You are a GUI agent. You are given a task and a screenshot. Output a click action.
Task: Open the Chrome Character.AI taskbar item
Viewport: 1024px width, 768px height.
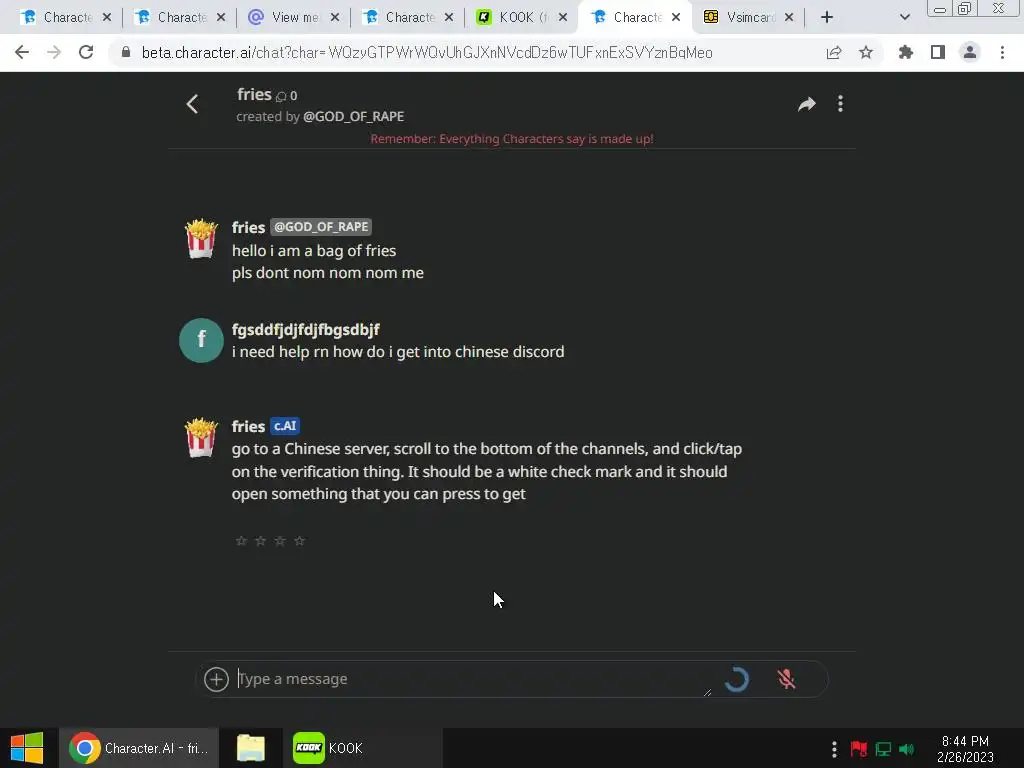click(139, 748)
